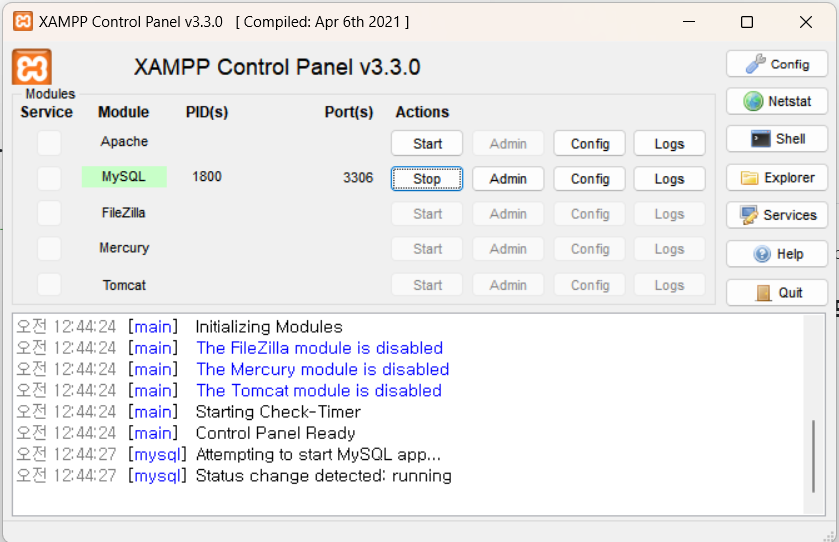The height and width of the screenshot is (542, 839).
Task: Click the window resize grip corner
Action: pos(830,536)
